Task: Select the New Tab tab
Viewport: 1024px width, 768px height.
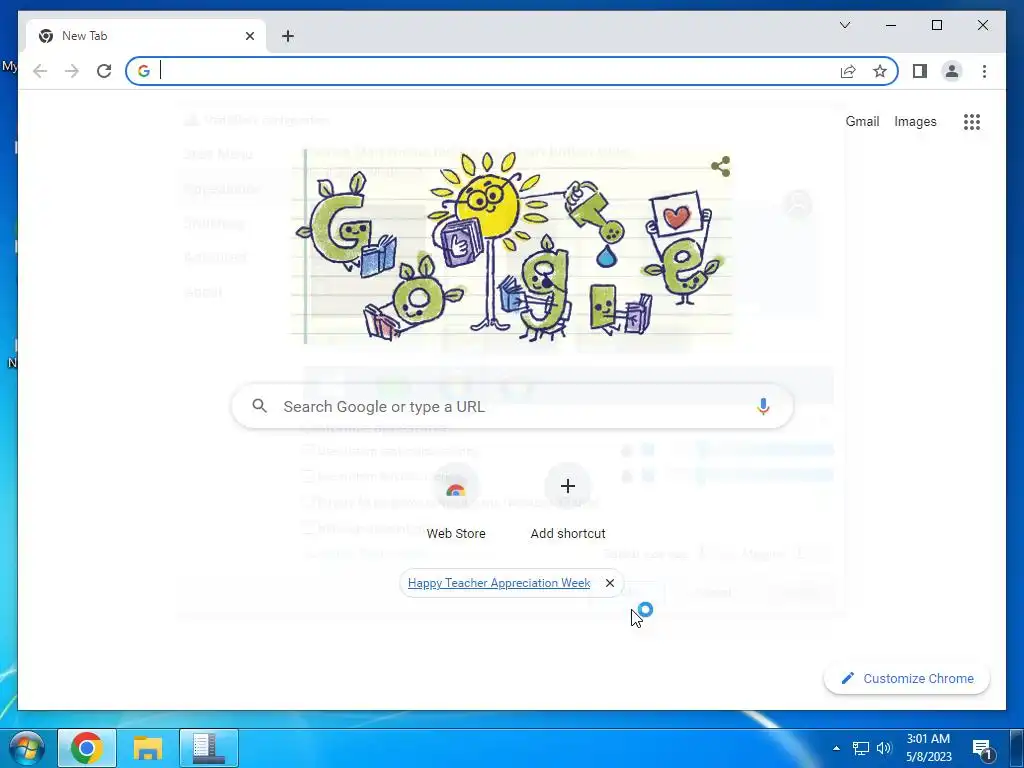Action: [146, 36]
